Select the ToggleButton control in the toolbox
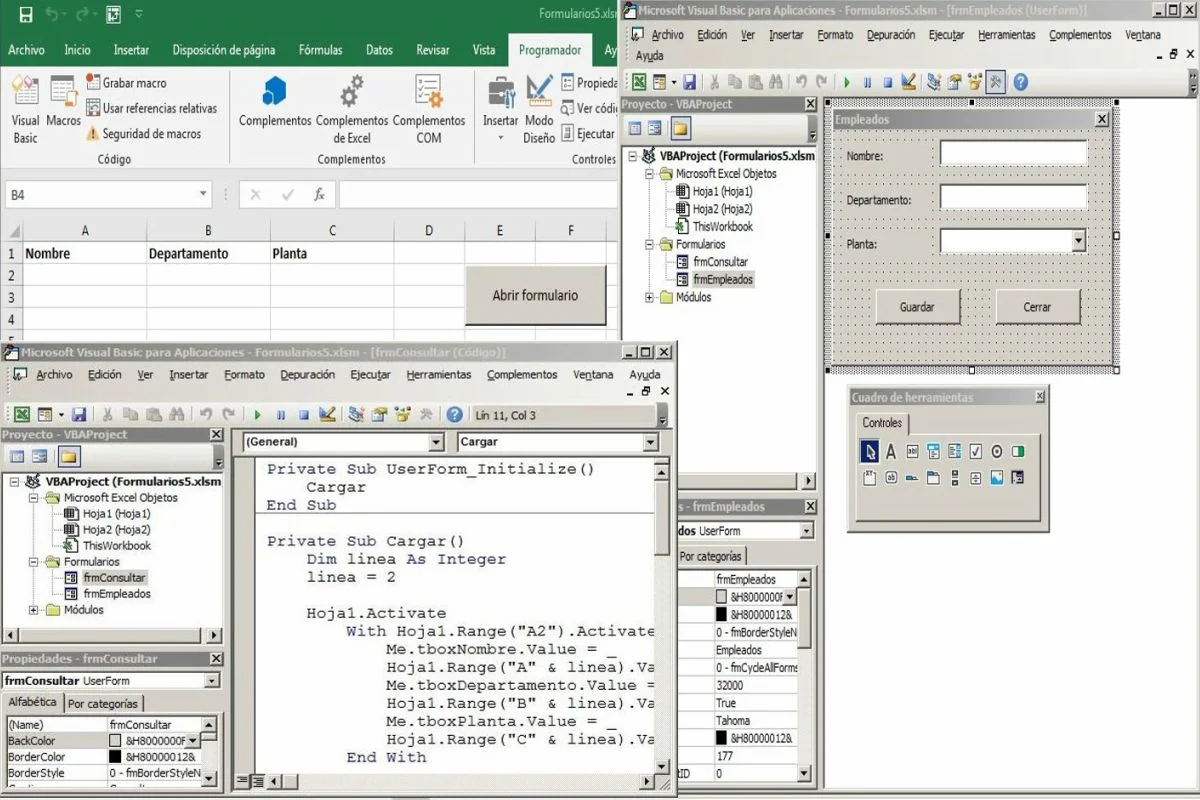The image size is (1200, 800). [1018, 452]
